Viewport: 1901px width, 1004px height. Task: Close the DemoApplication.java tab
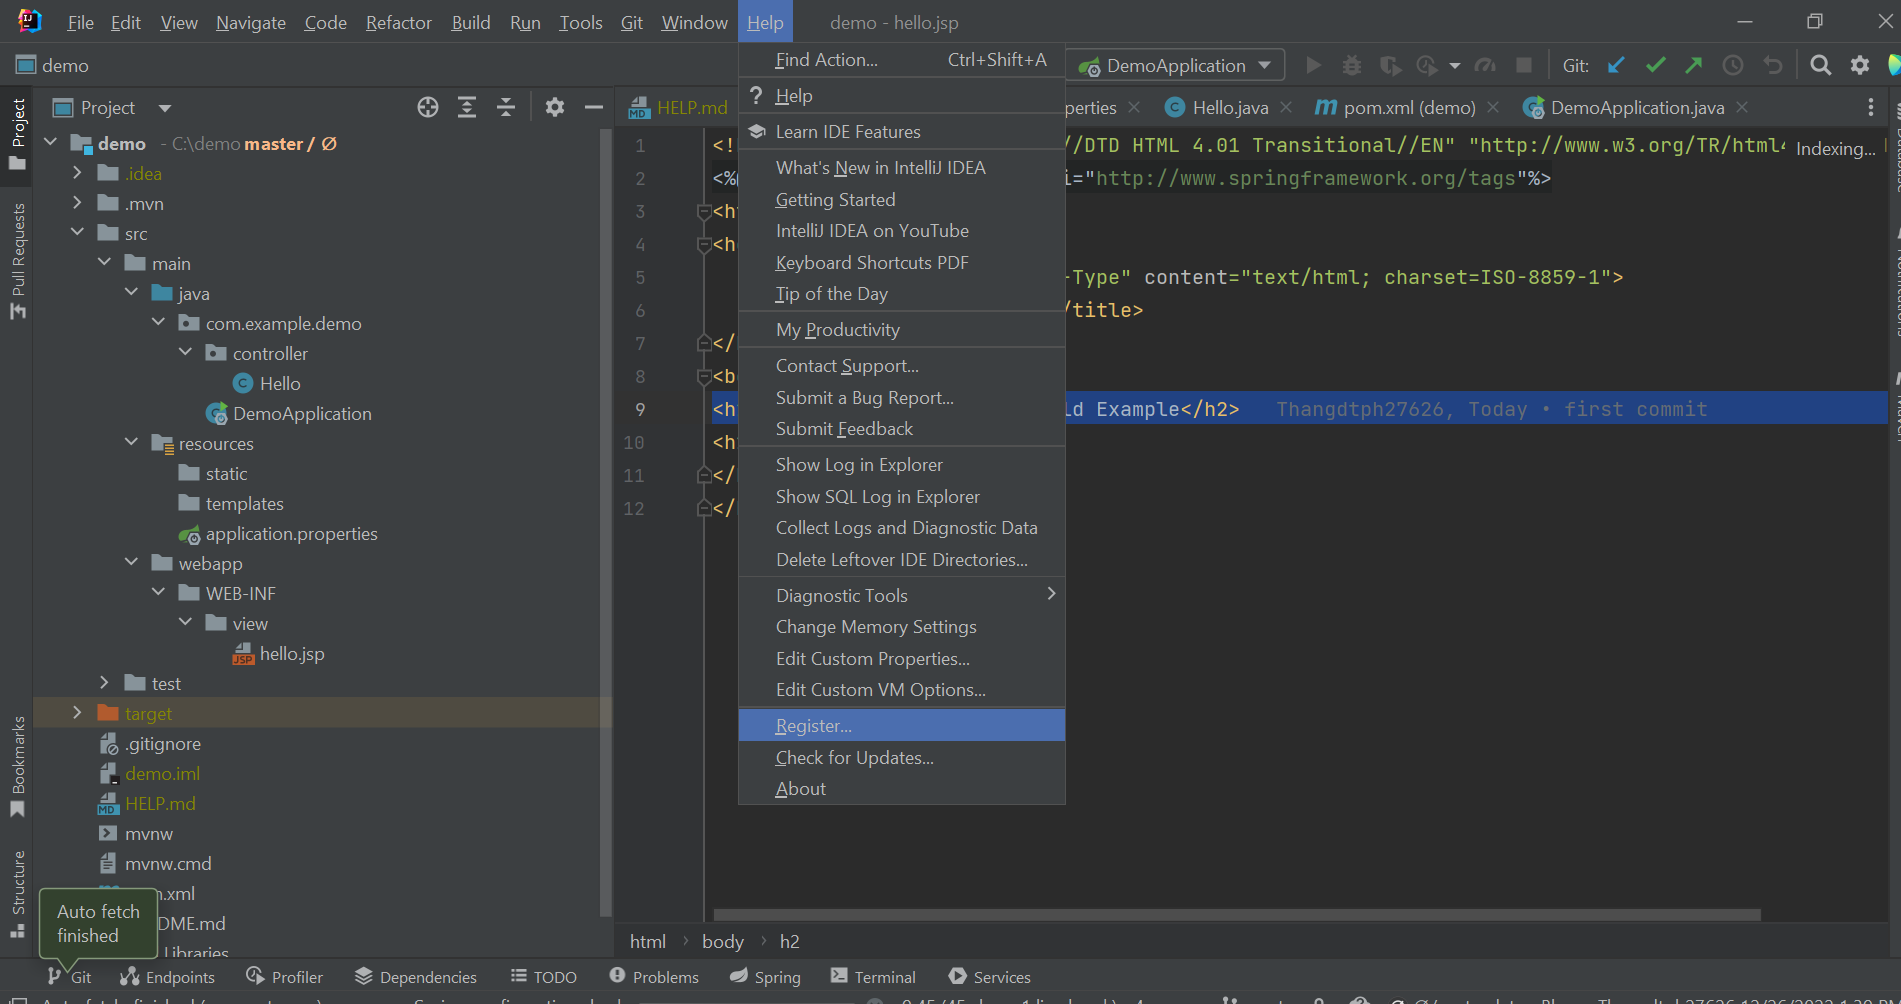click(1743, 107)
